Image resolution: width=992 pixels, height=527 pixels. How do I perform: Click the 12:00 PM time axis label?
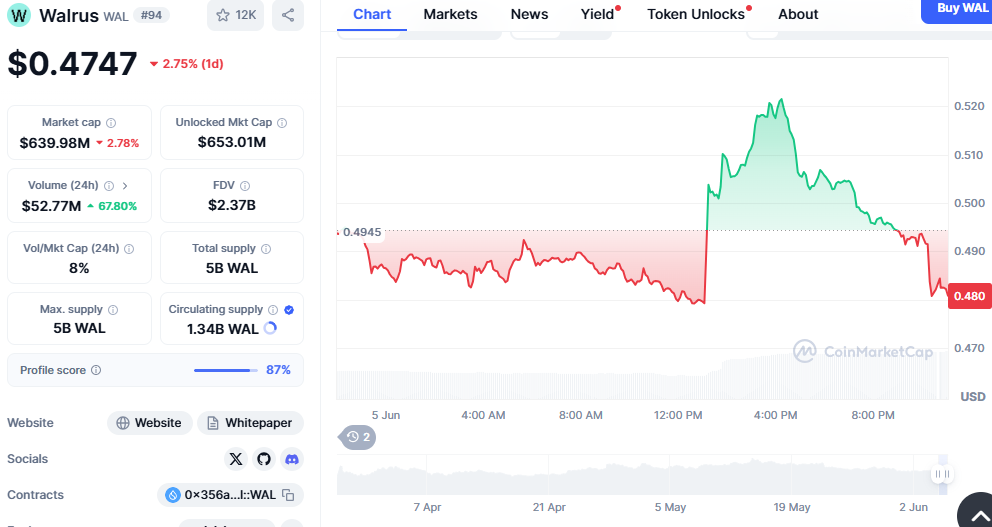(x=678, y=416)
